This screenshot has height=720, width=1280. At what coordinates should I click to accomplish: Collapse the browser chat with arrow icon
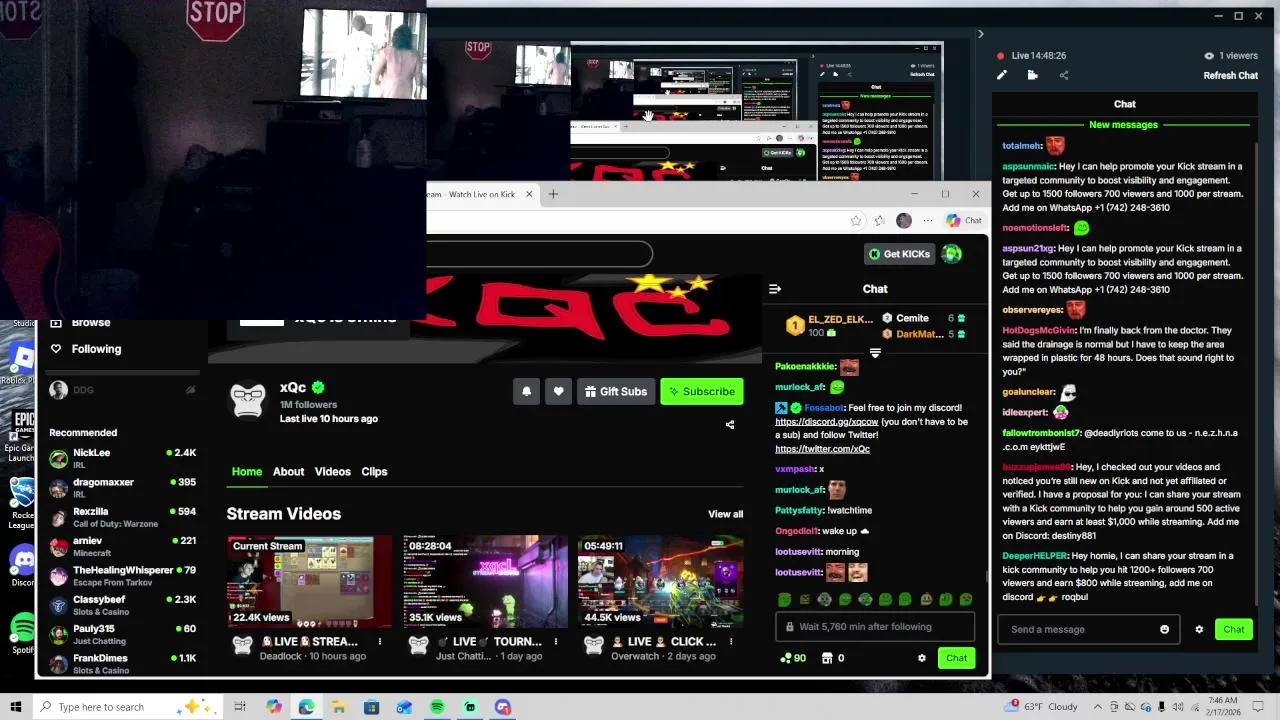[x=775, y=289]
